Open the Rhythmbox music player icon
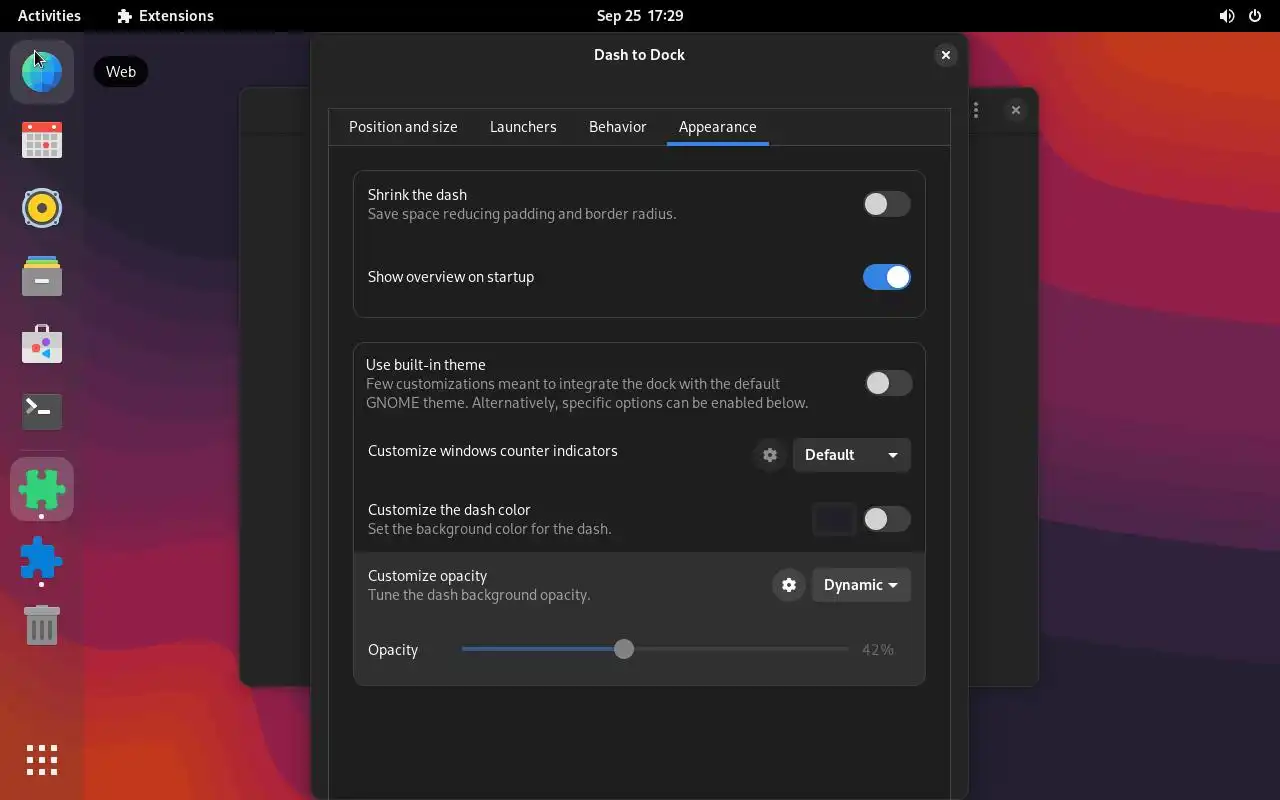 pos(42,208)
